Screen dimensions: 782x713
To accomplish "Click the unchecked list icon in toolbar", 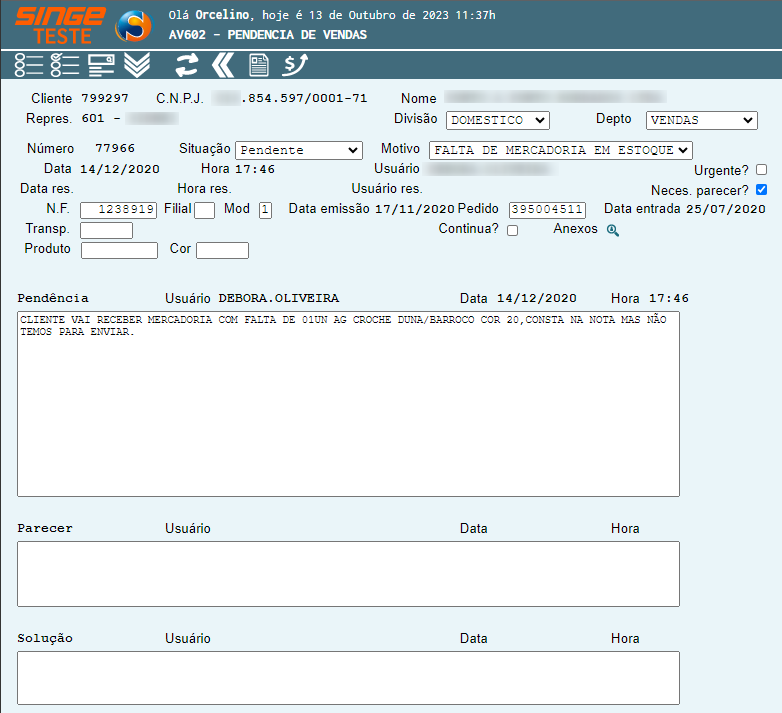I will pyautogui.click(x=29, y=66).
